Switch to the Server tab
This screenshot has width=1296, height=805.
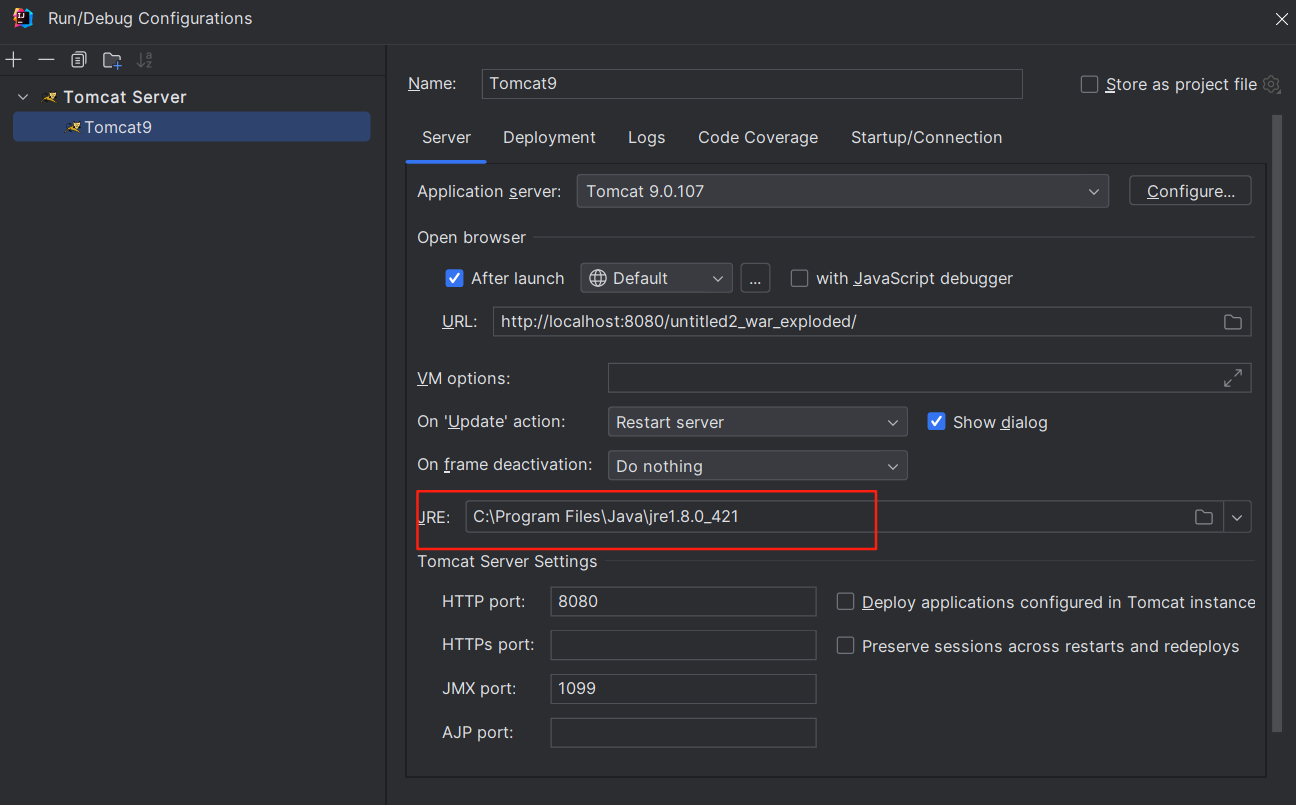point(446,138)
